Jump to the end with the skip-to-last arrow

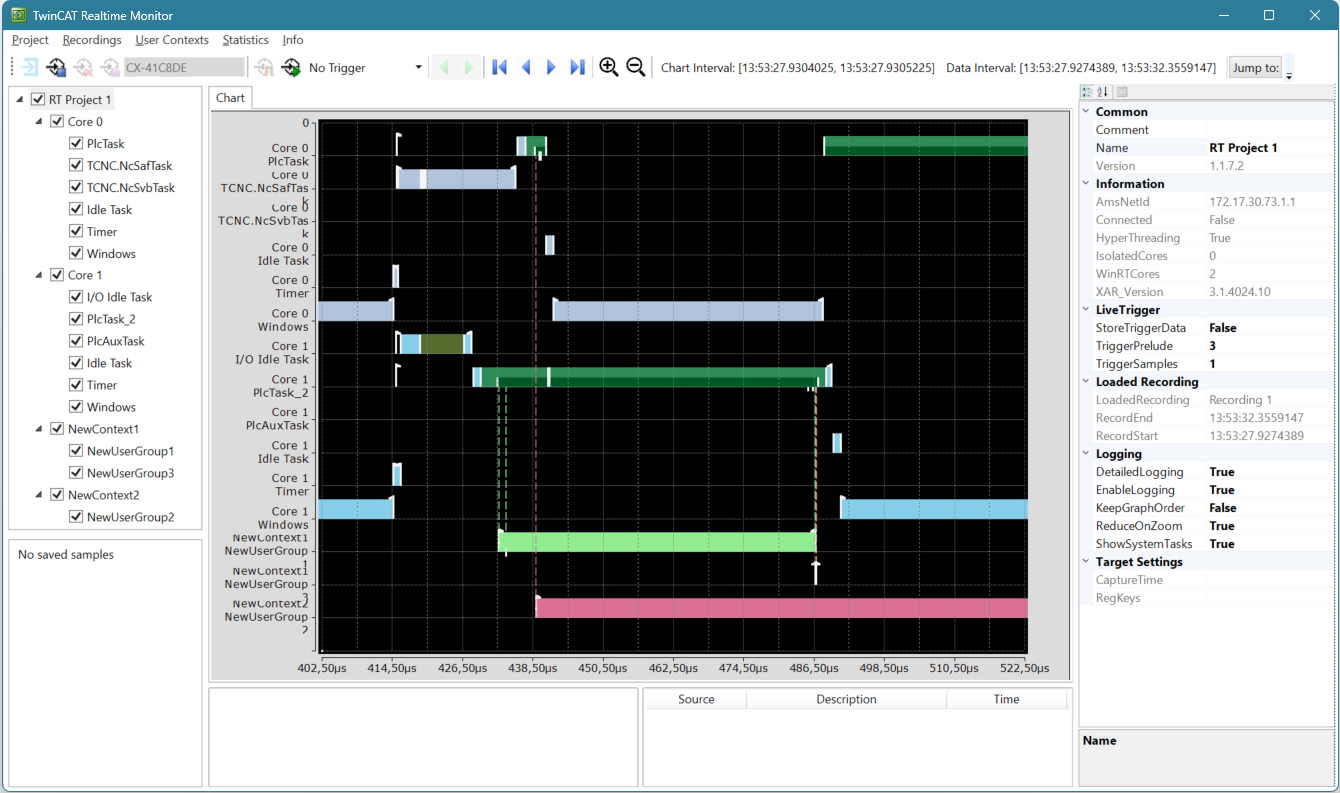tap(577, 67)
